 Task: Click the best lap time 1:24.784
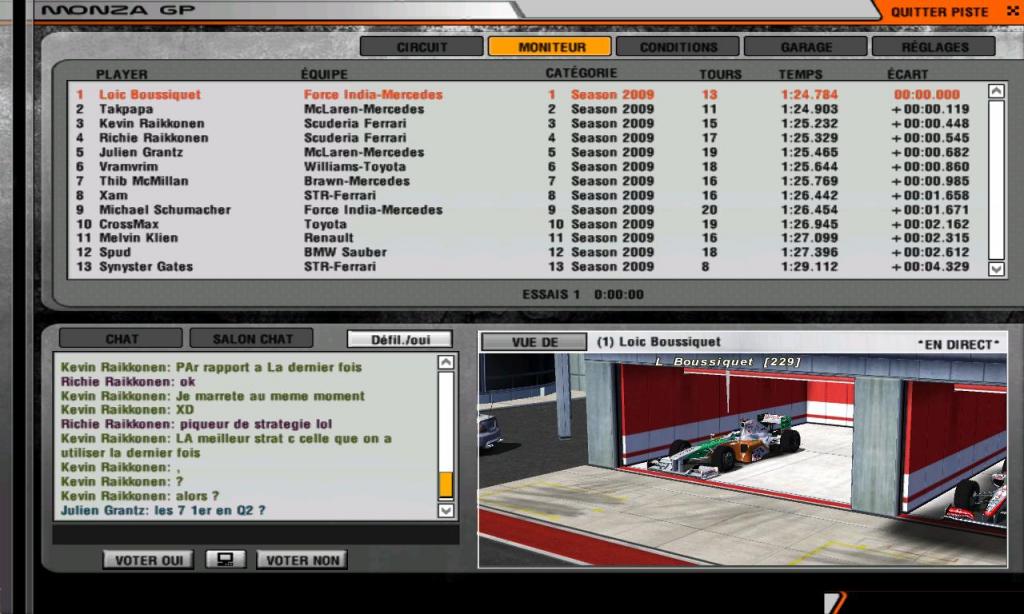click(x=809, y=95)
